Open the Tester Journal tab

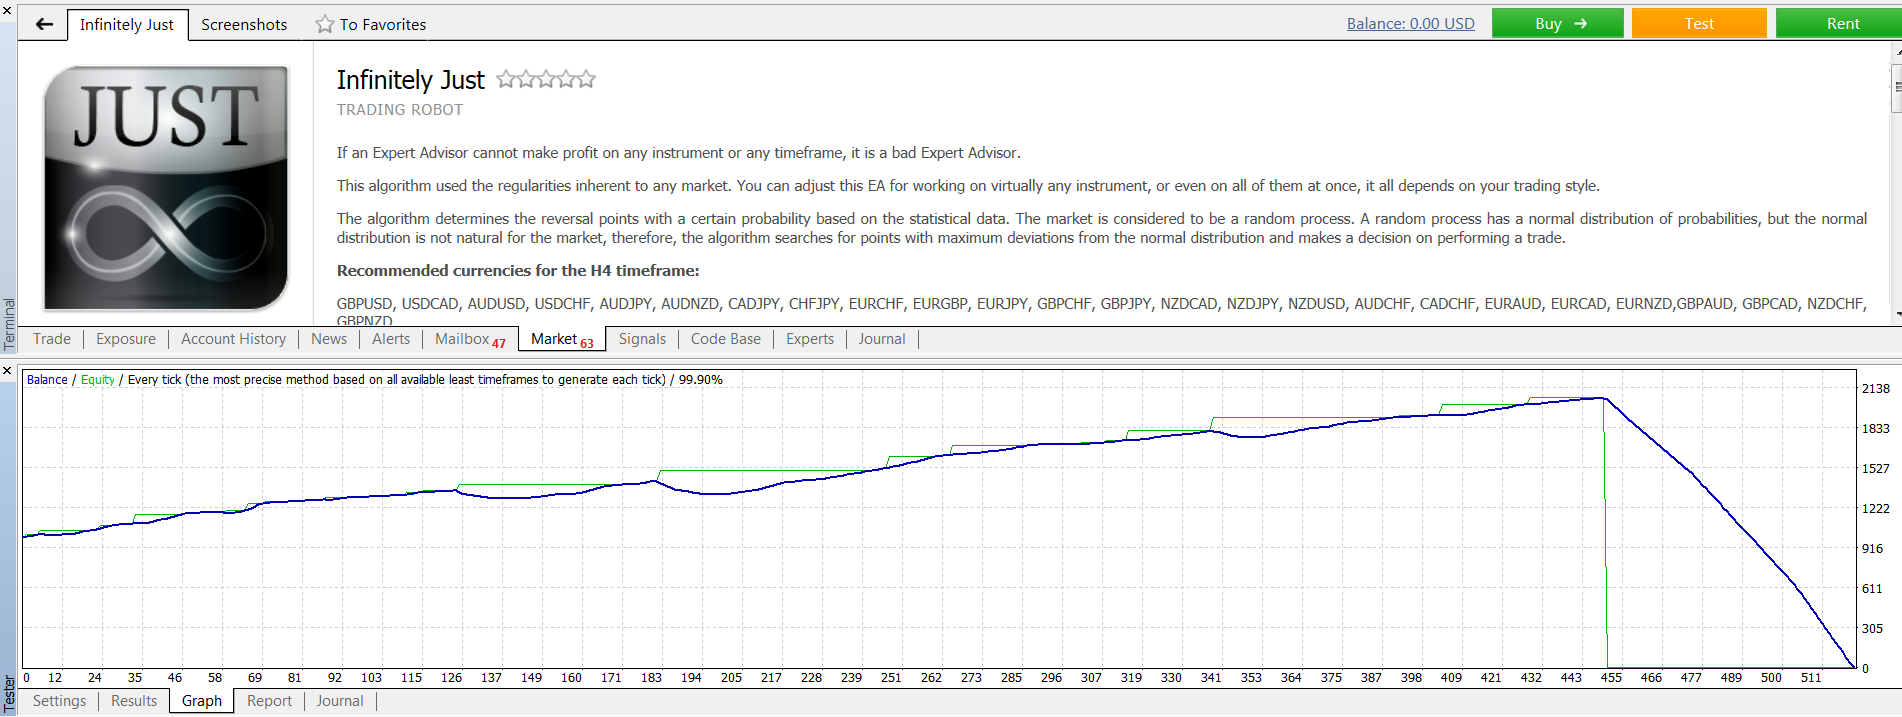click(x=340, y=701)
